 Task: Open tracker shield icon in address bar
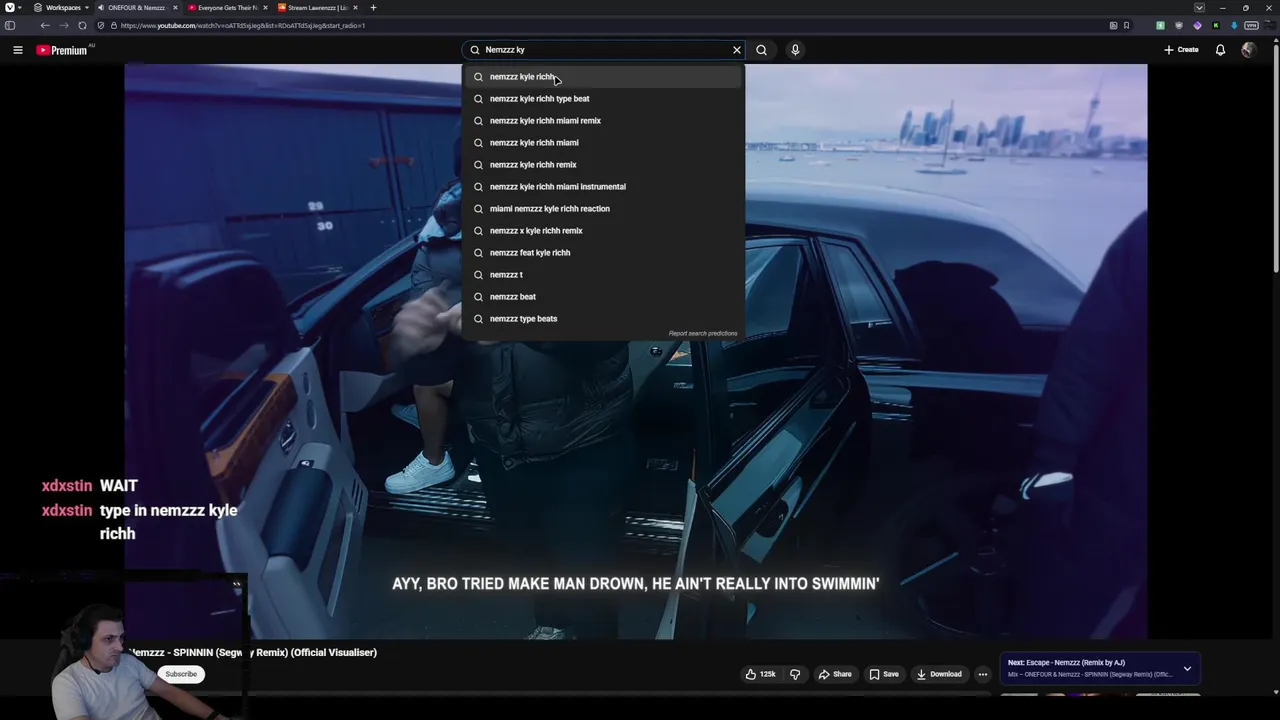click(100, 26)
